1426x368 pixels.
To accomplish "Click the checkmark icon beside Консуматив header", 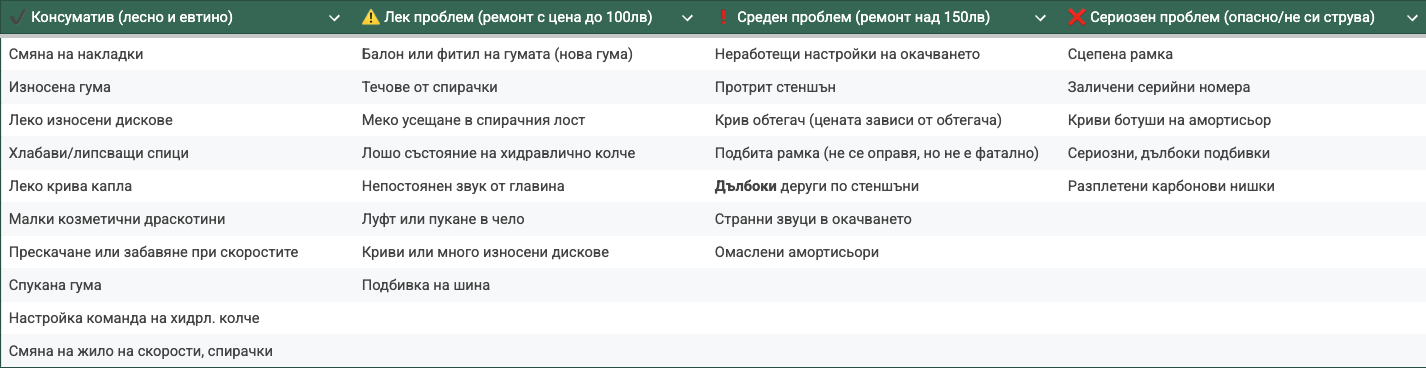I will click(x=17, y=17).
